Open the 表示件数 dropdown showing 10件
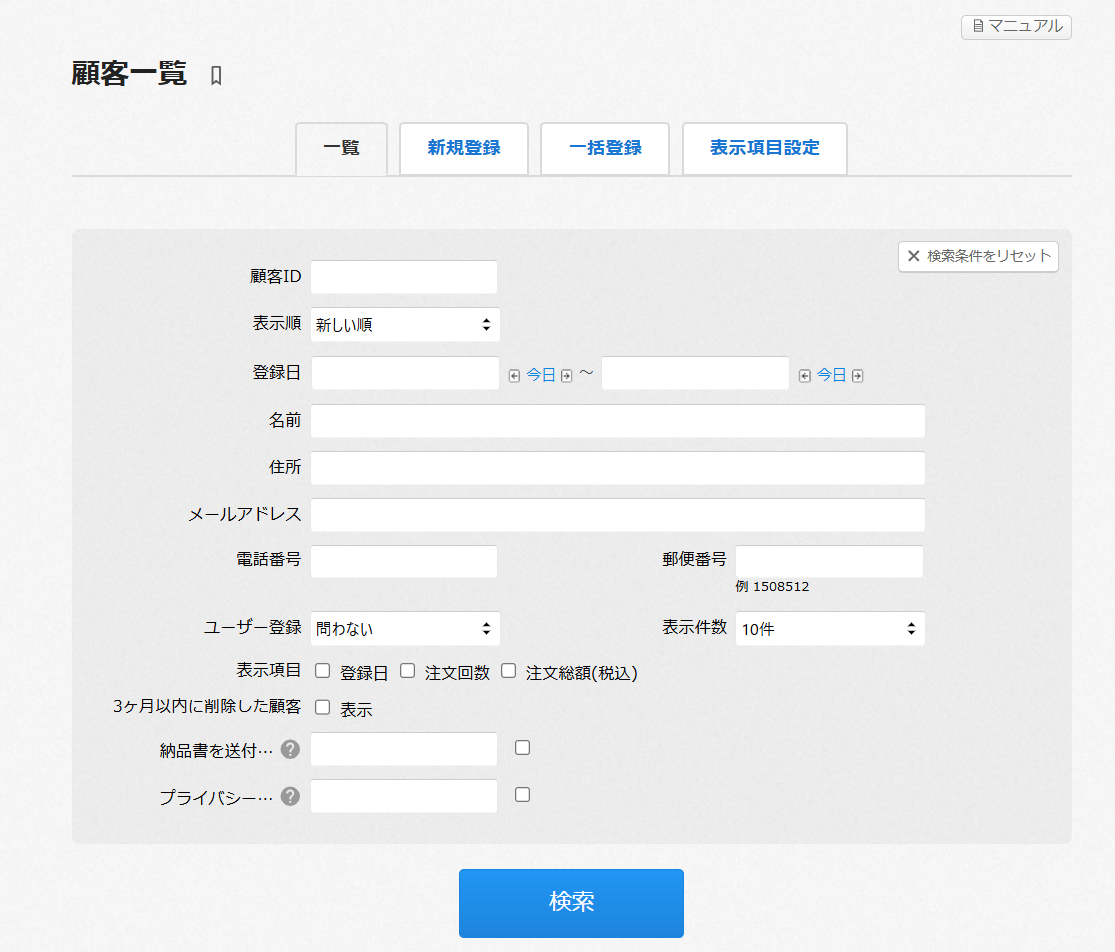 click(830, 629)
